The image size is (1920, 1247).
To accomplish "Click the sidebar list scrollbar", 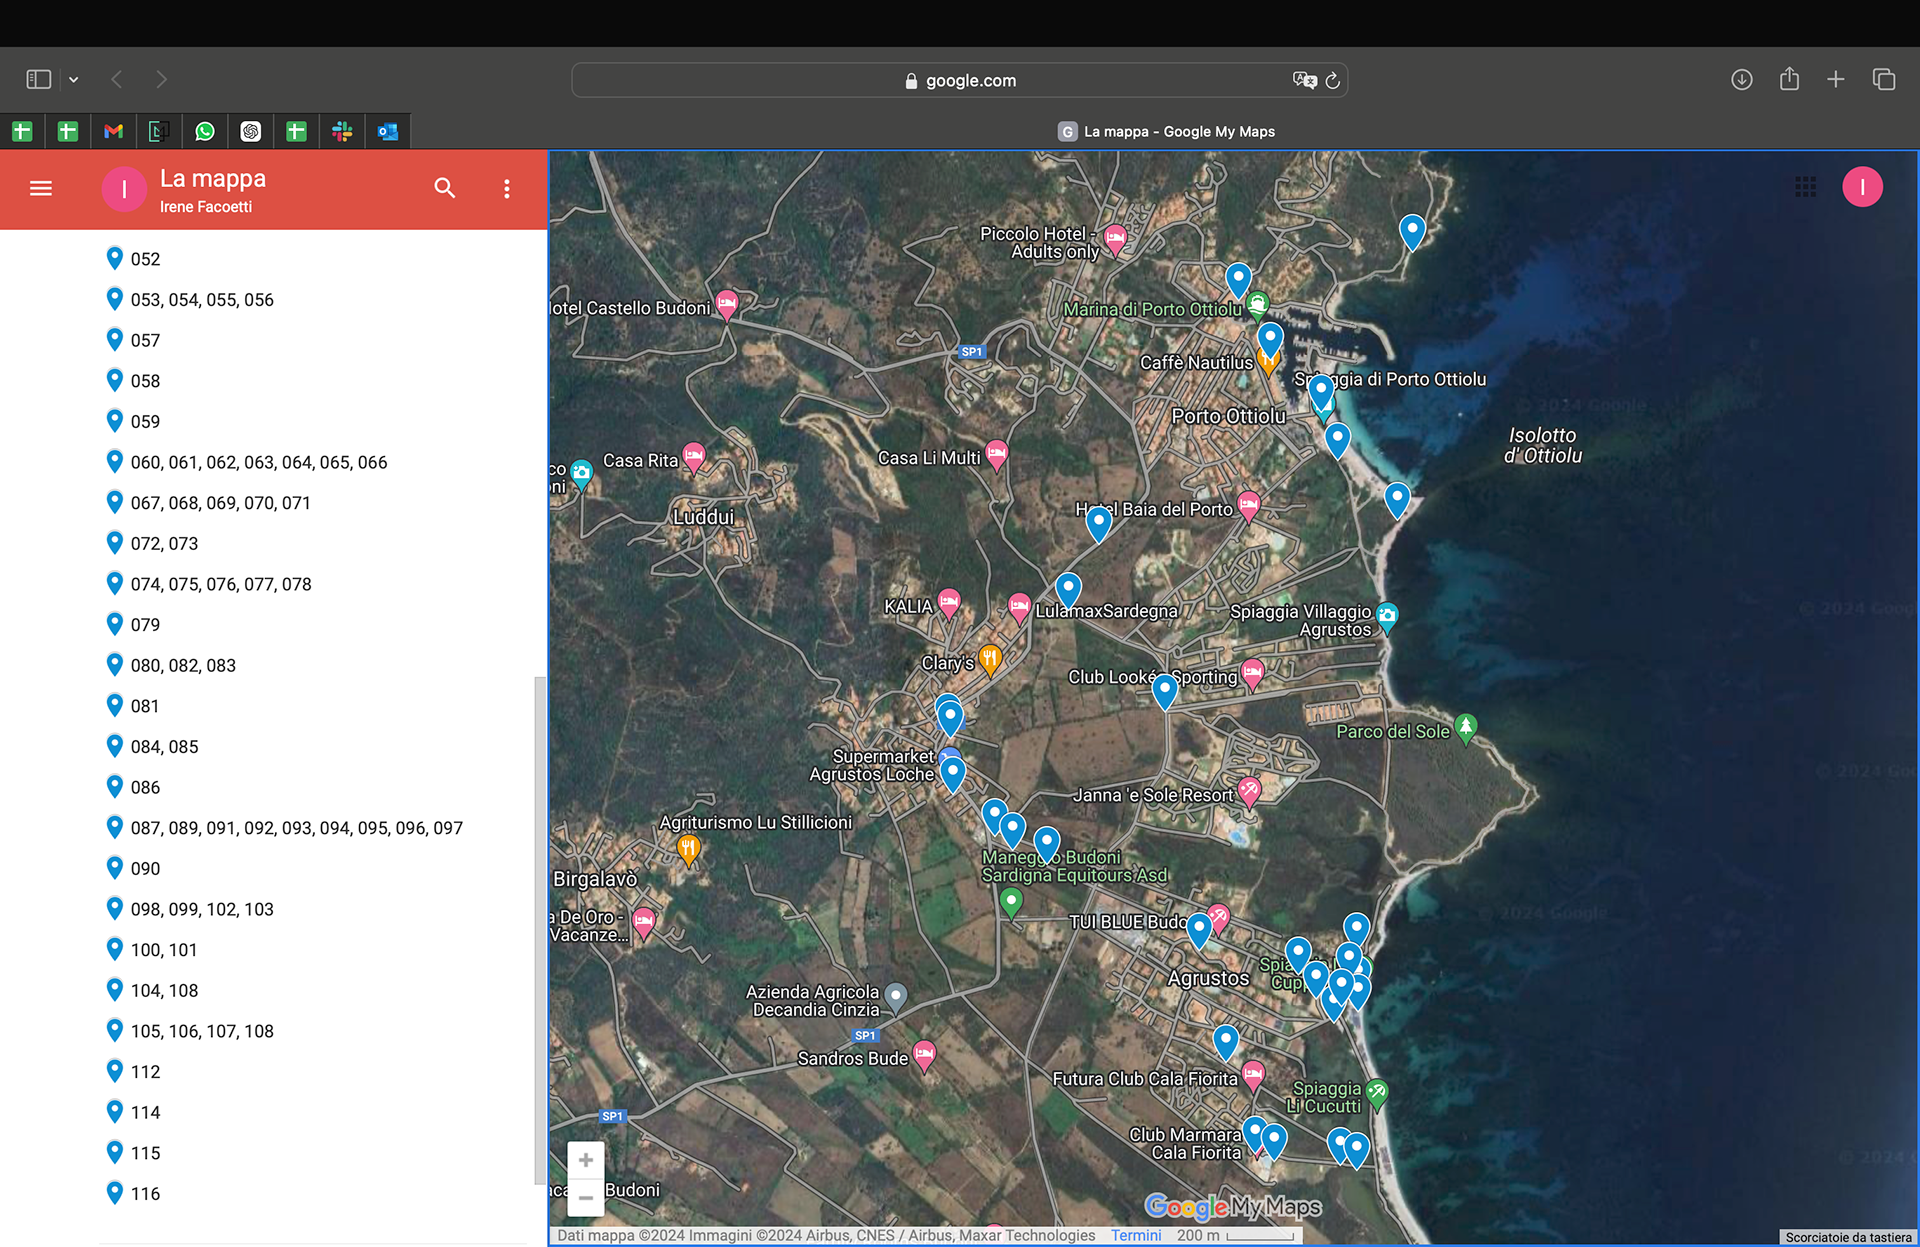I will pyautogui.click(x=540, y=930).
